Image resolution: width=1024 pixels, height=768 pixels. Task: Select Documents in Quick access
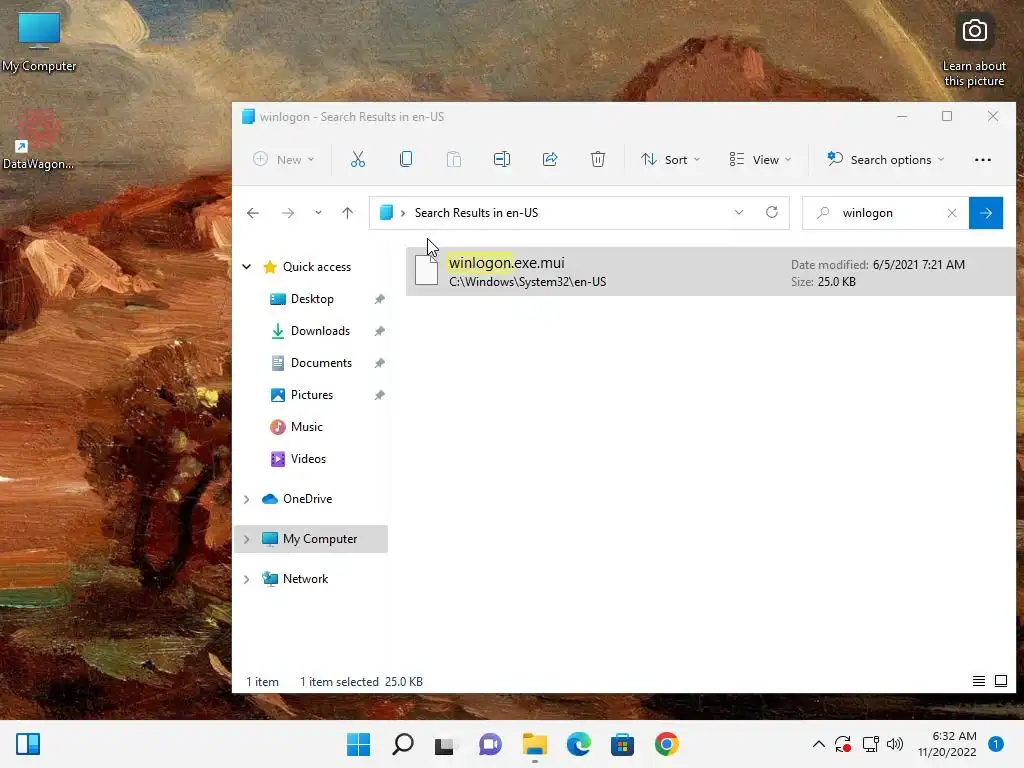[x=321, y=362]
